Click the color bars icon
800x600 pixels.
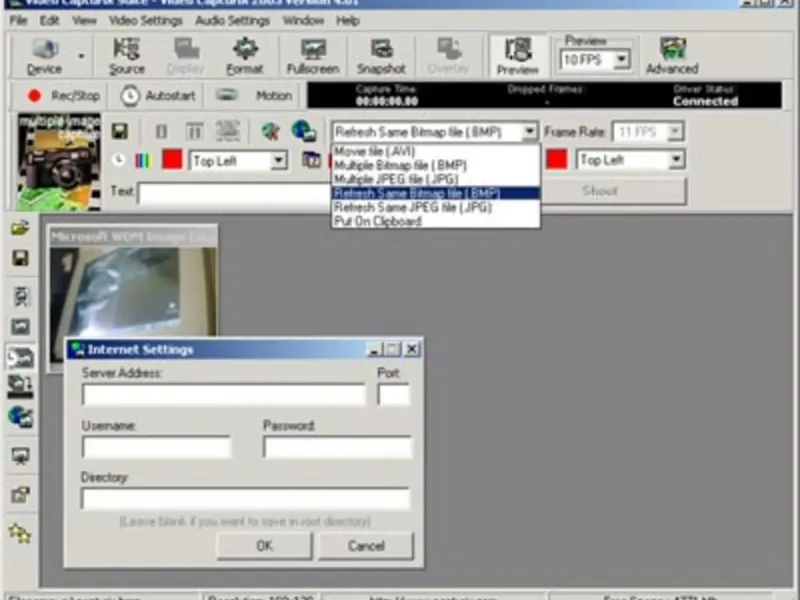[143, 161]
